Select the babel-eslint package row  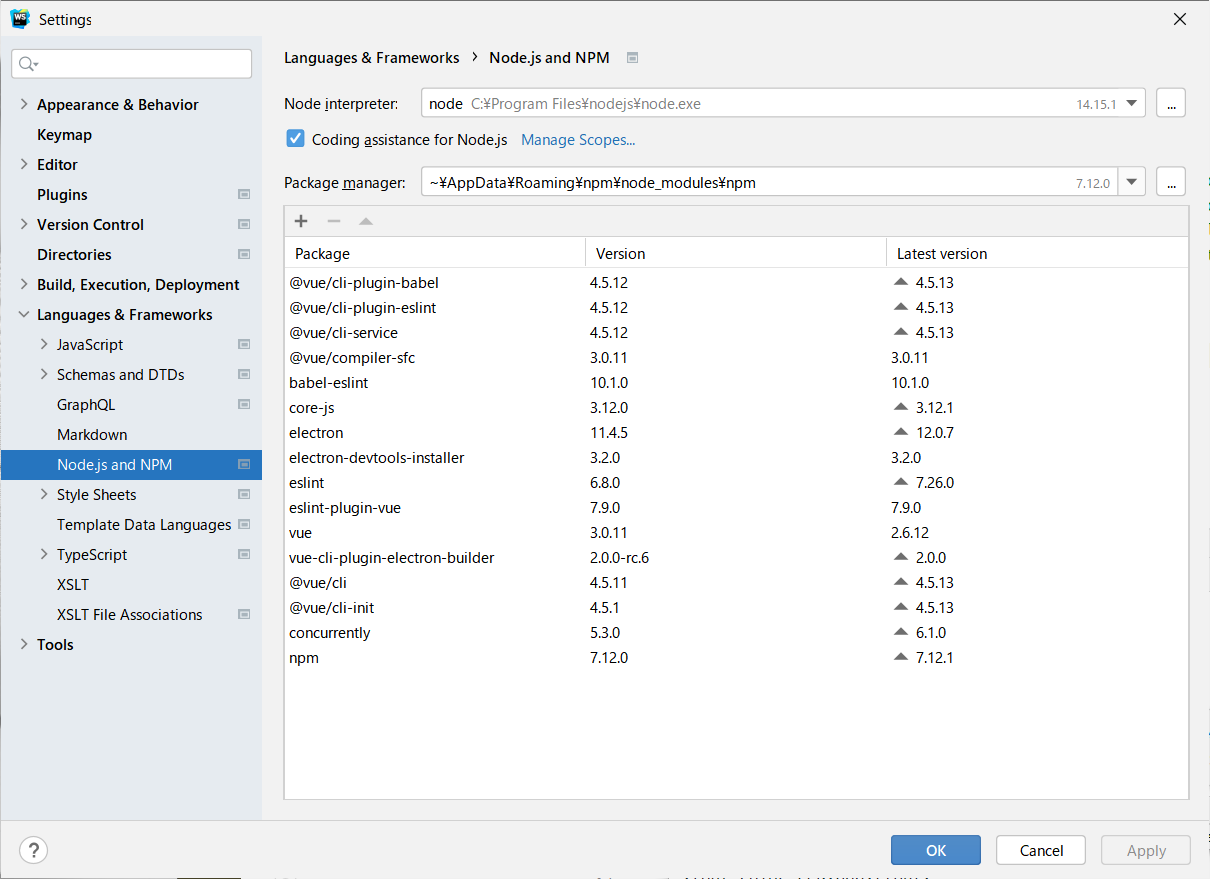coord(737,382)
